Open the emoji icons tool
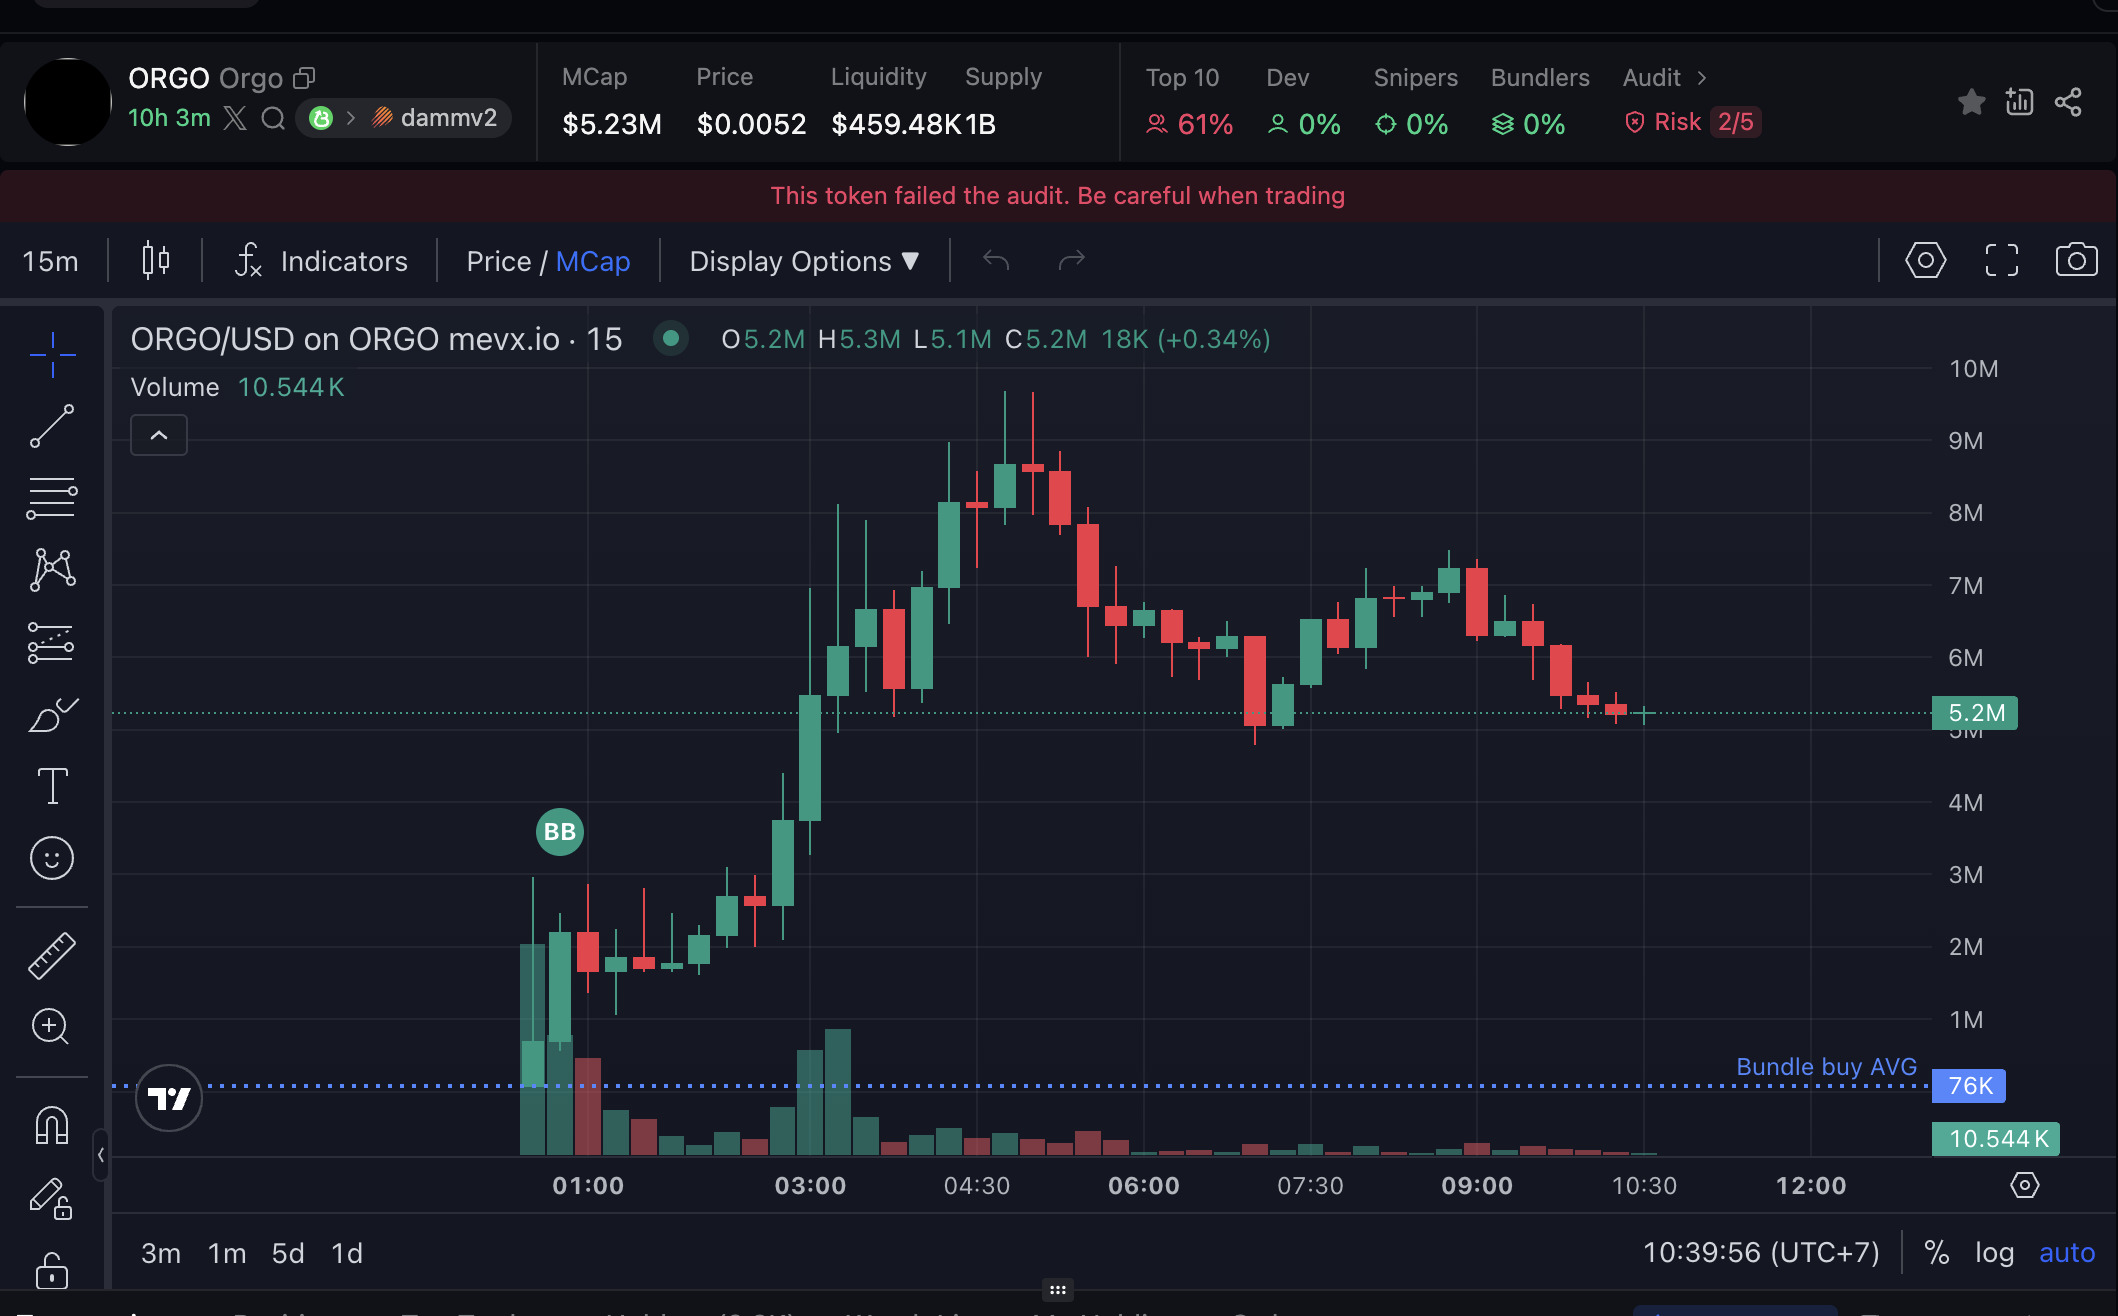 [52, 858]
